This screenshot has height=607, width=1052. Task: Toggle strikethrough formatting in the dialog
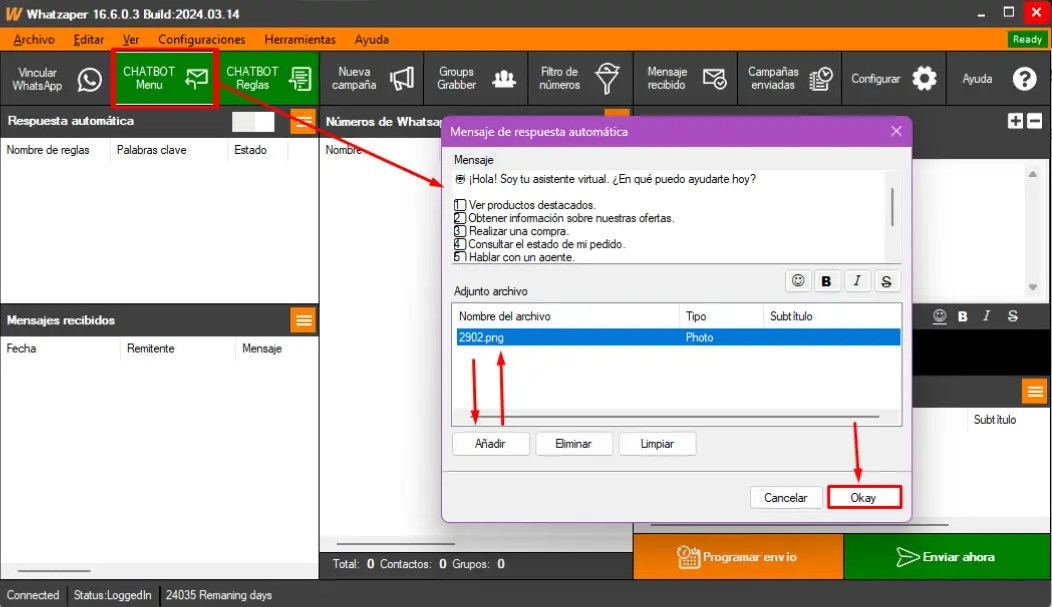click(886, 281)
